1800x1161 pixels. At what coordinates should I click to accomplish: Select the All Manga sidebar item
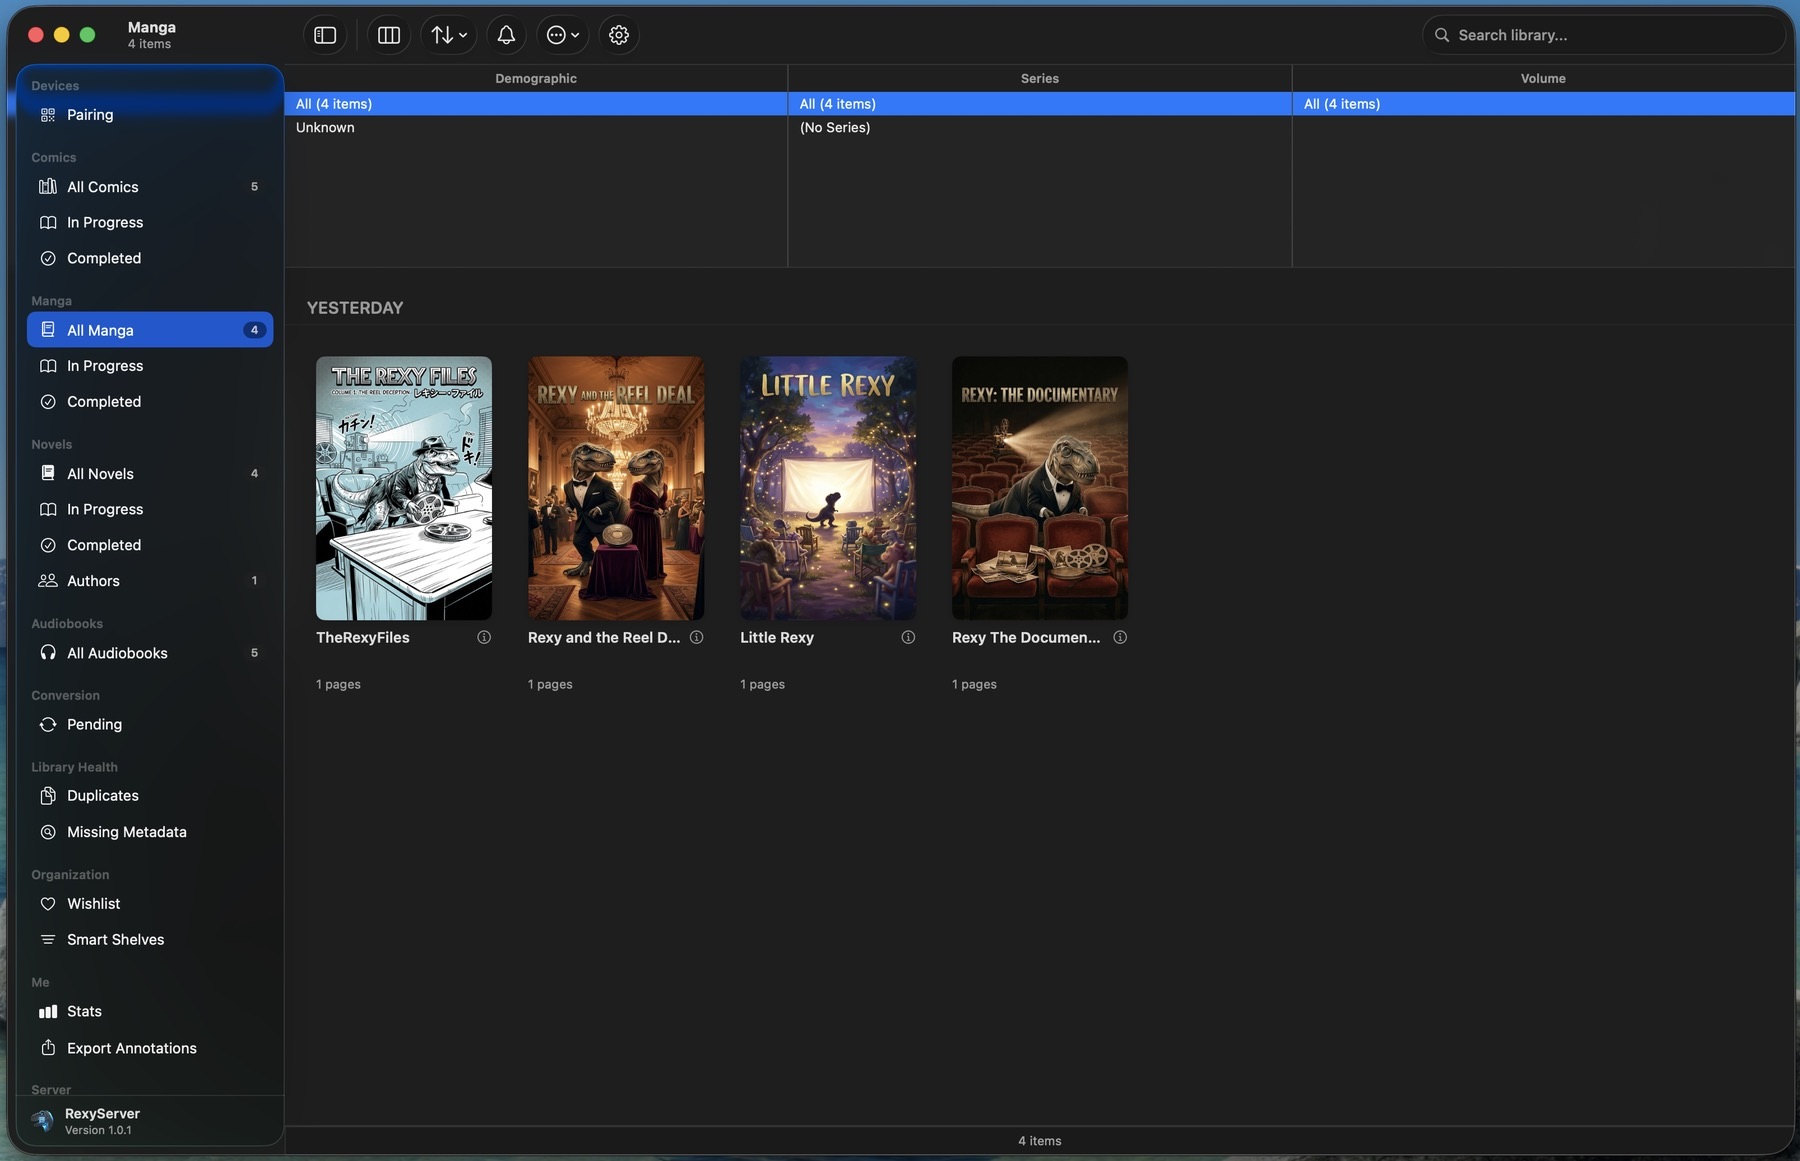click(x=150, y=330)
